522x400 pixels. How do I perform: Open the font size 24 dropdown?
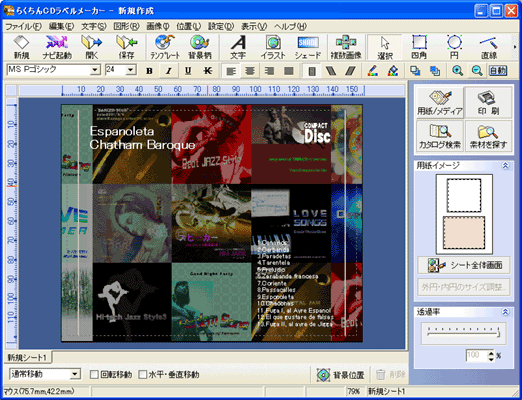coord(131,70)
